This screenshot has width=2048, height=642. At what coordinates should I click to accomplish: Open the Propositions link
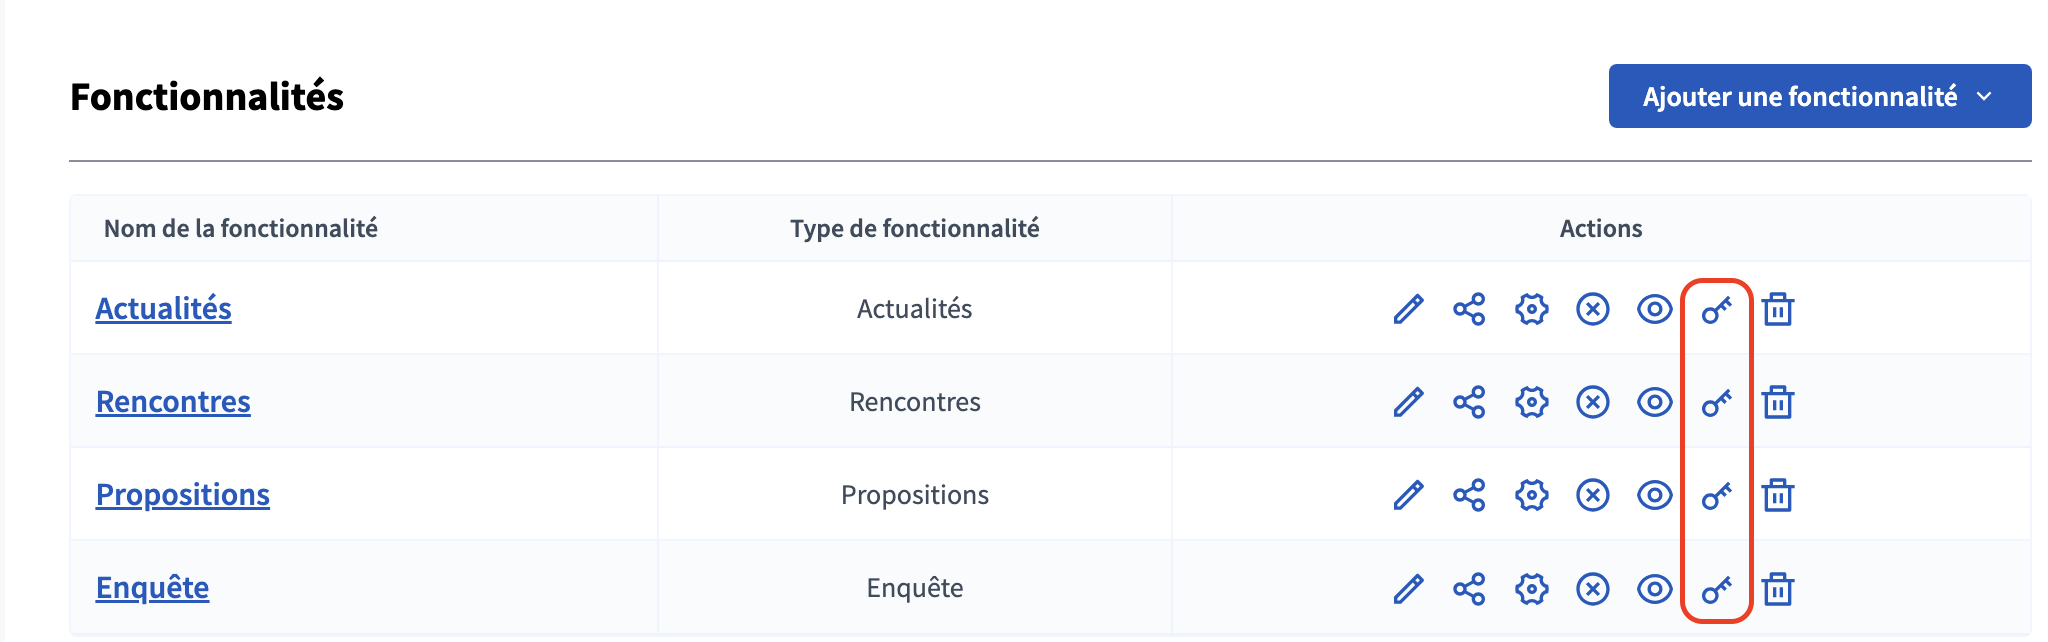tap(182, 495)
